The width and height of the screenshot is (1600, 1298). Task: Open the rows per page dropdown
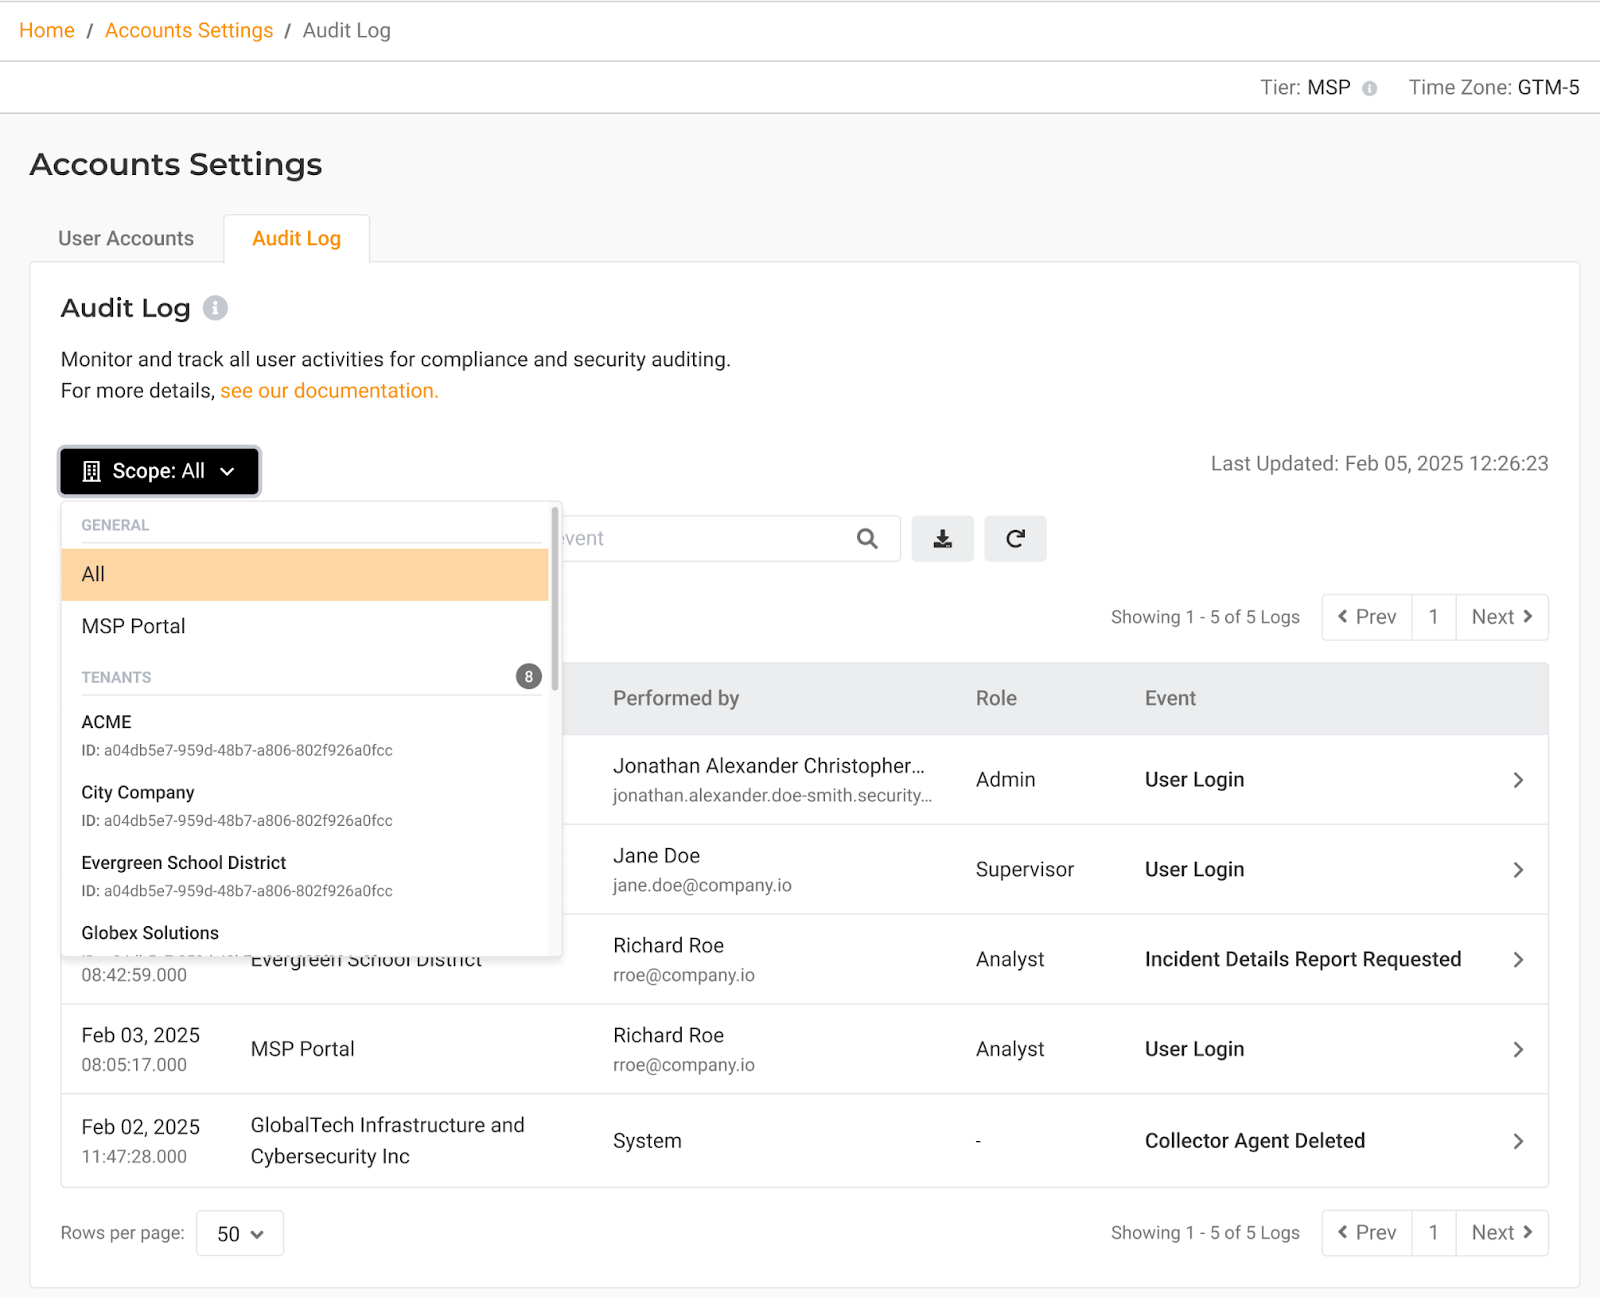(240, 1234)
